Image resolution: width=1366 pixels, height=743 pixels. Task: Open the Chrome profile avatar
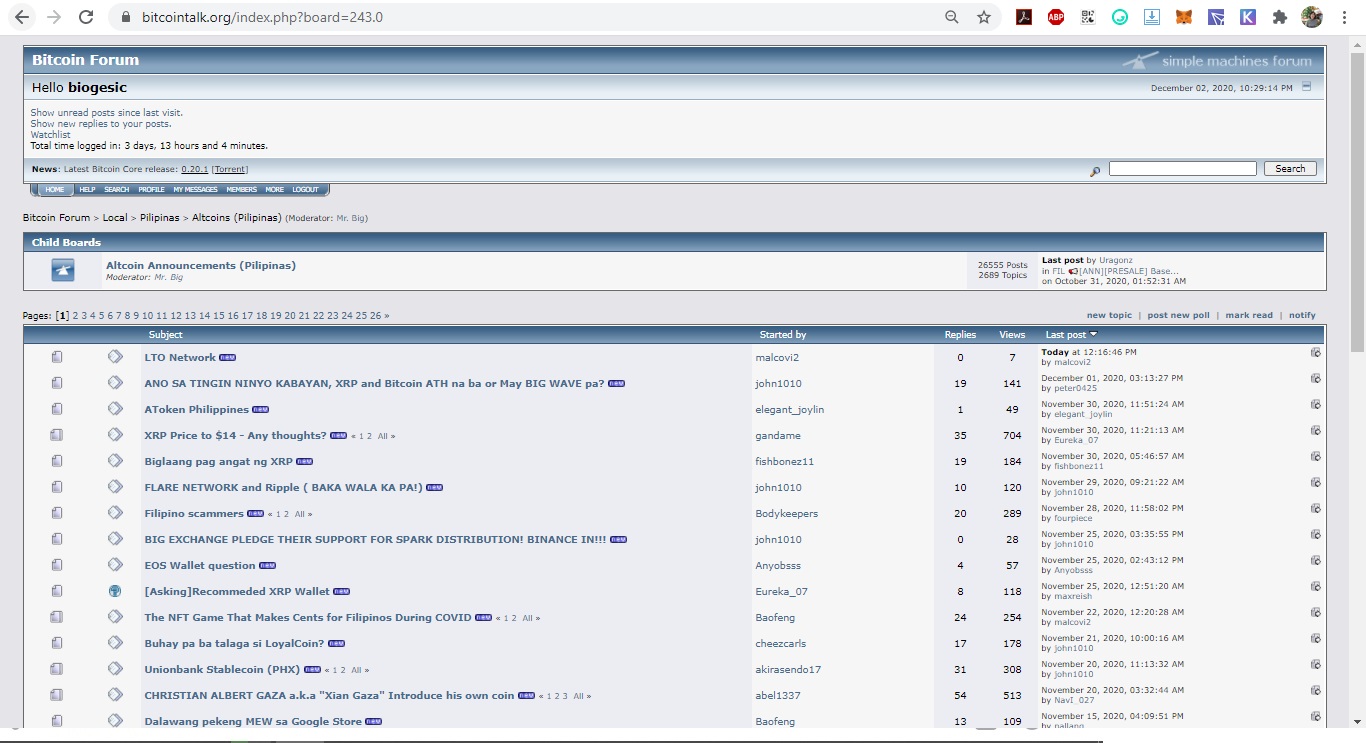point(1312,17)
